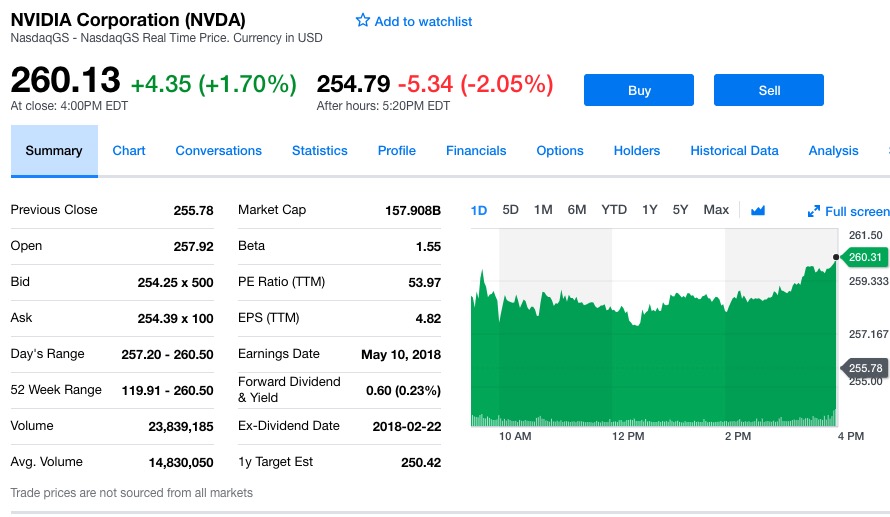This screenshot has height=517, width=890.
Task: Go to the Profile tab
Action: [x=397, y=151]
